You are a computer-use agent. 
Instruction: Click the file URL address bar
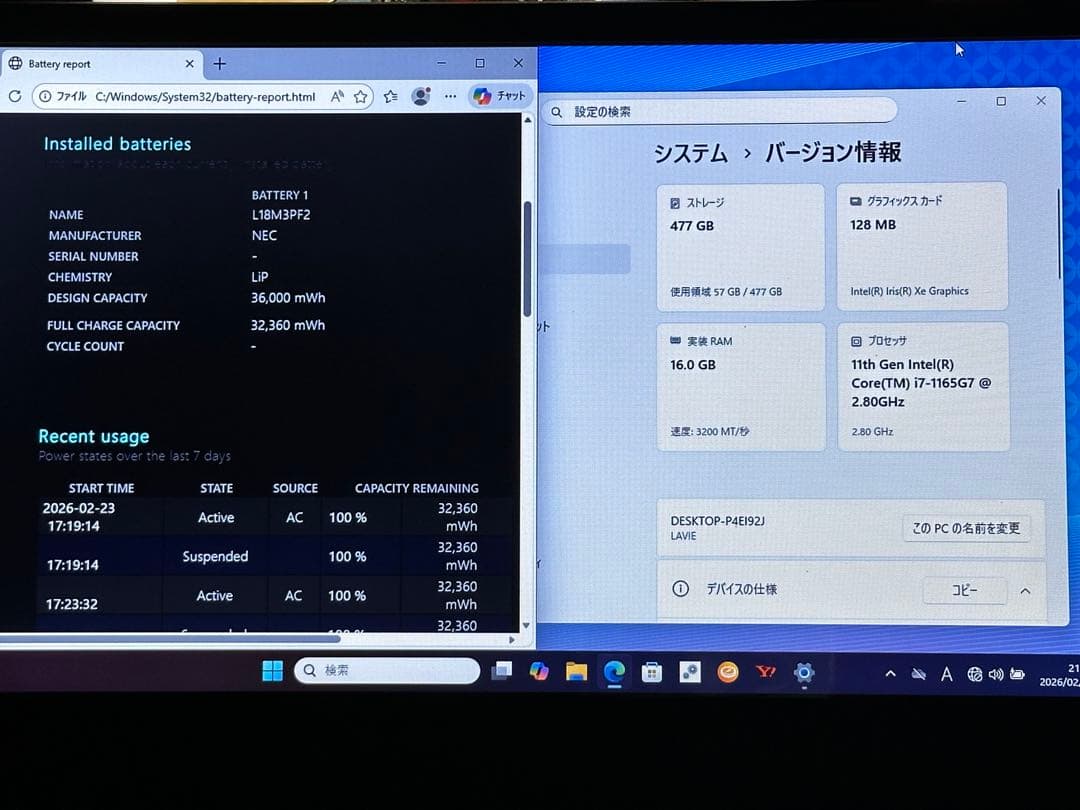coord(205,96)
